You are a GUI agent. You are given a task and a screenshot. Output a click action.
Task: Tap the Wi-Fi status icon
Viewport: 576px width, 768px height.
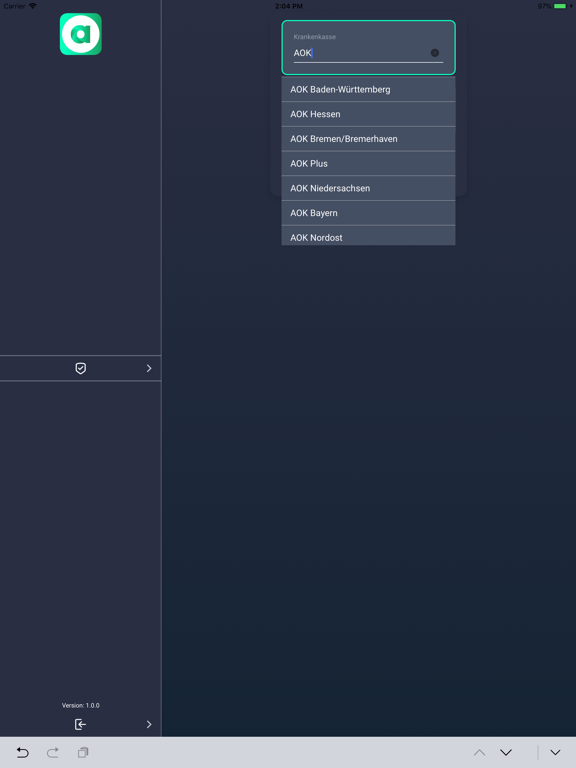33,6
